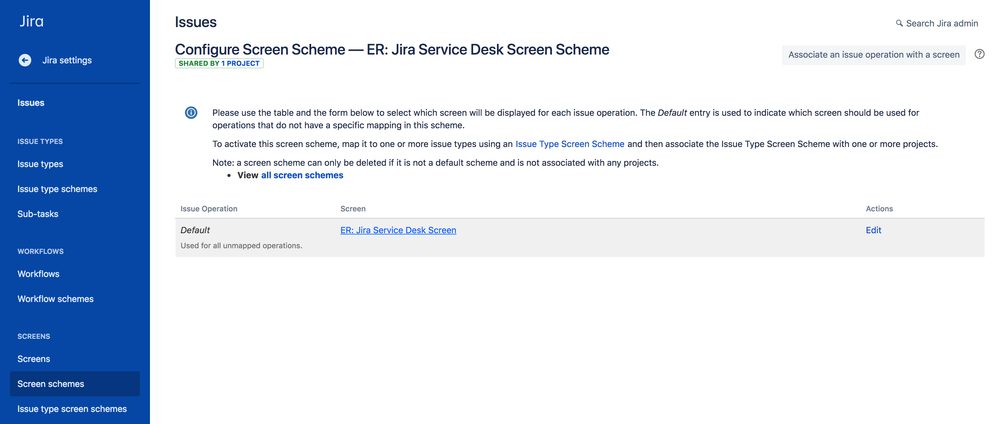Click the Configure Screen Scheme page title
Image resolution: width=999 pixels, height=424 pixels.
click(392, 49)
